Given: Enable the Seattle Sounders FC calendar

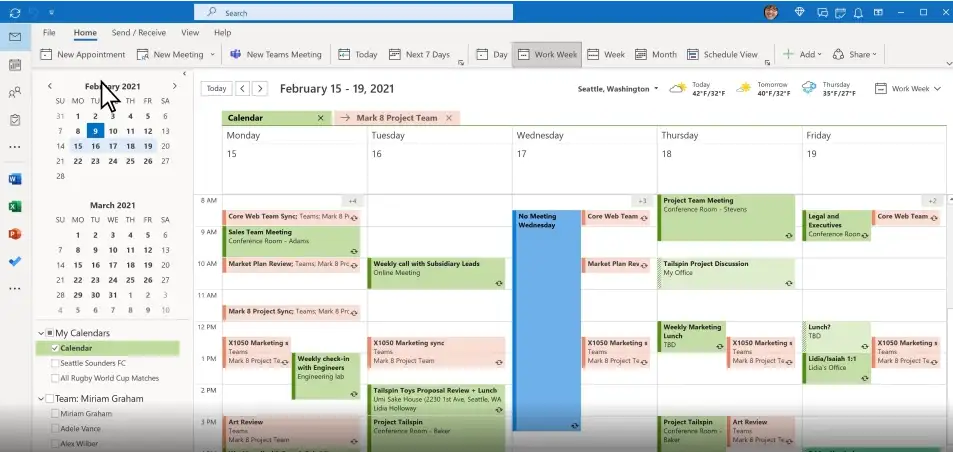Looking at the screenshot, I should 56,363.
